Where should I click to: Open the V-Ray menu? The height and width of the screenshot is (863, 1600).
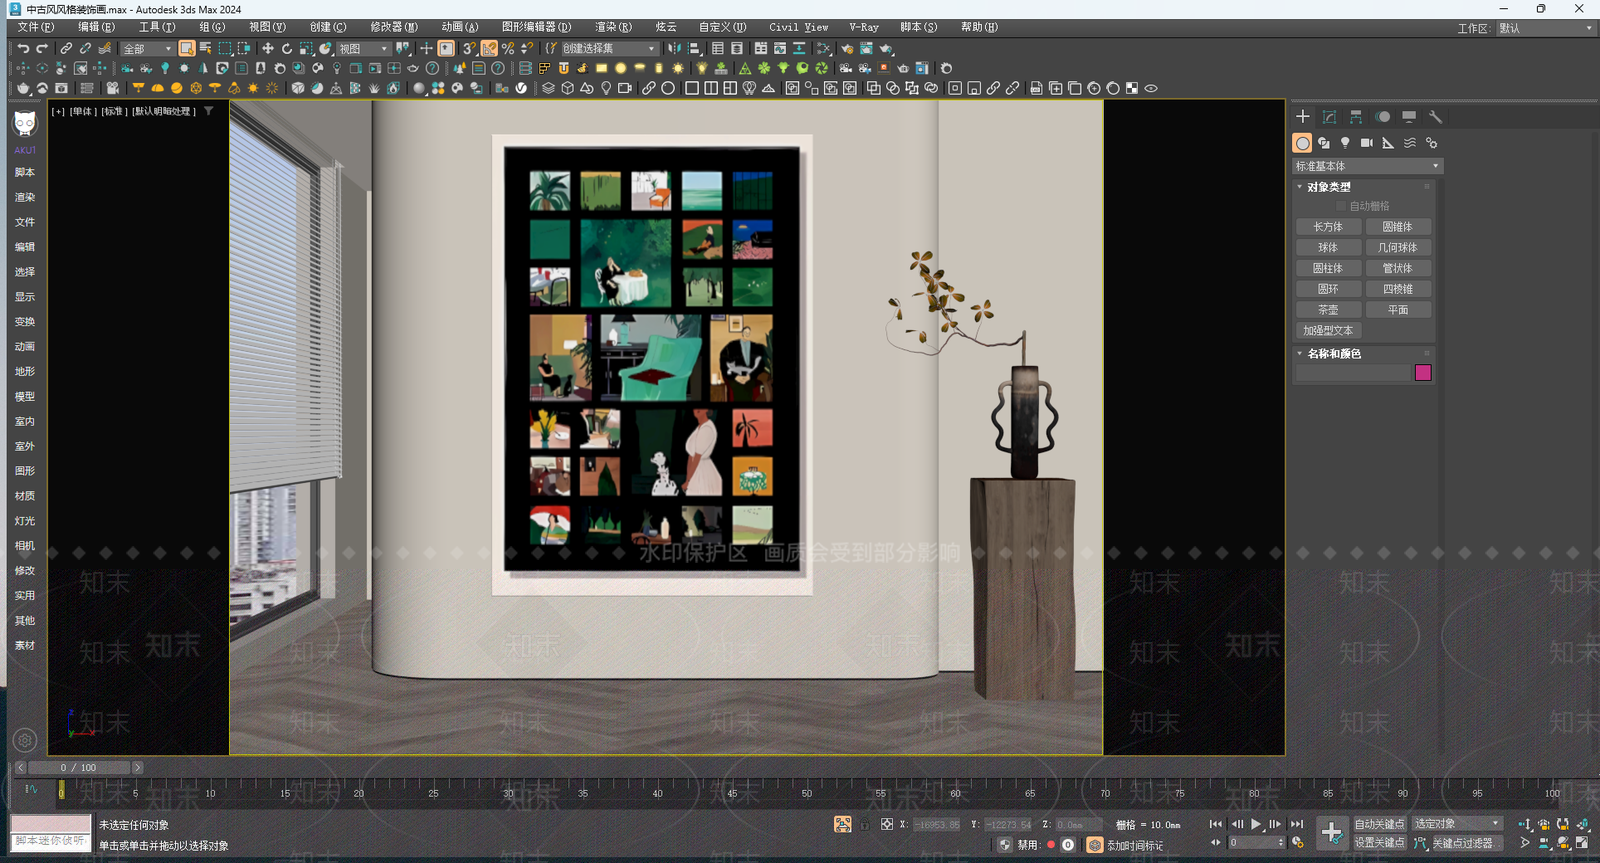[x=864, y=27]
